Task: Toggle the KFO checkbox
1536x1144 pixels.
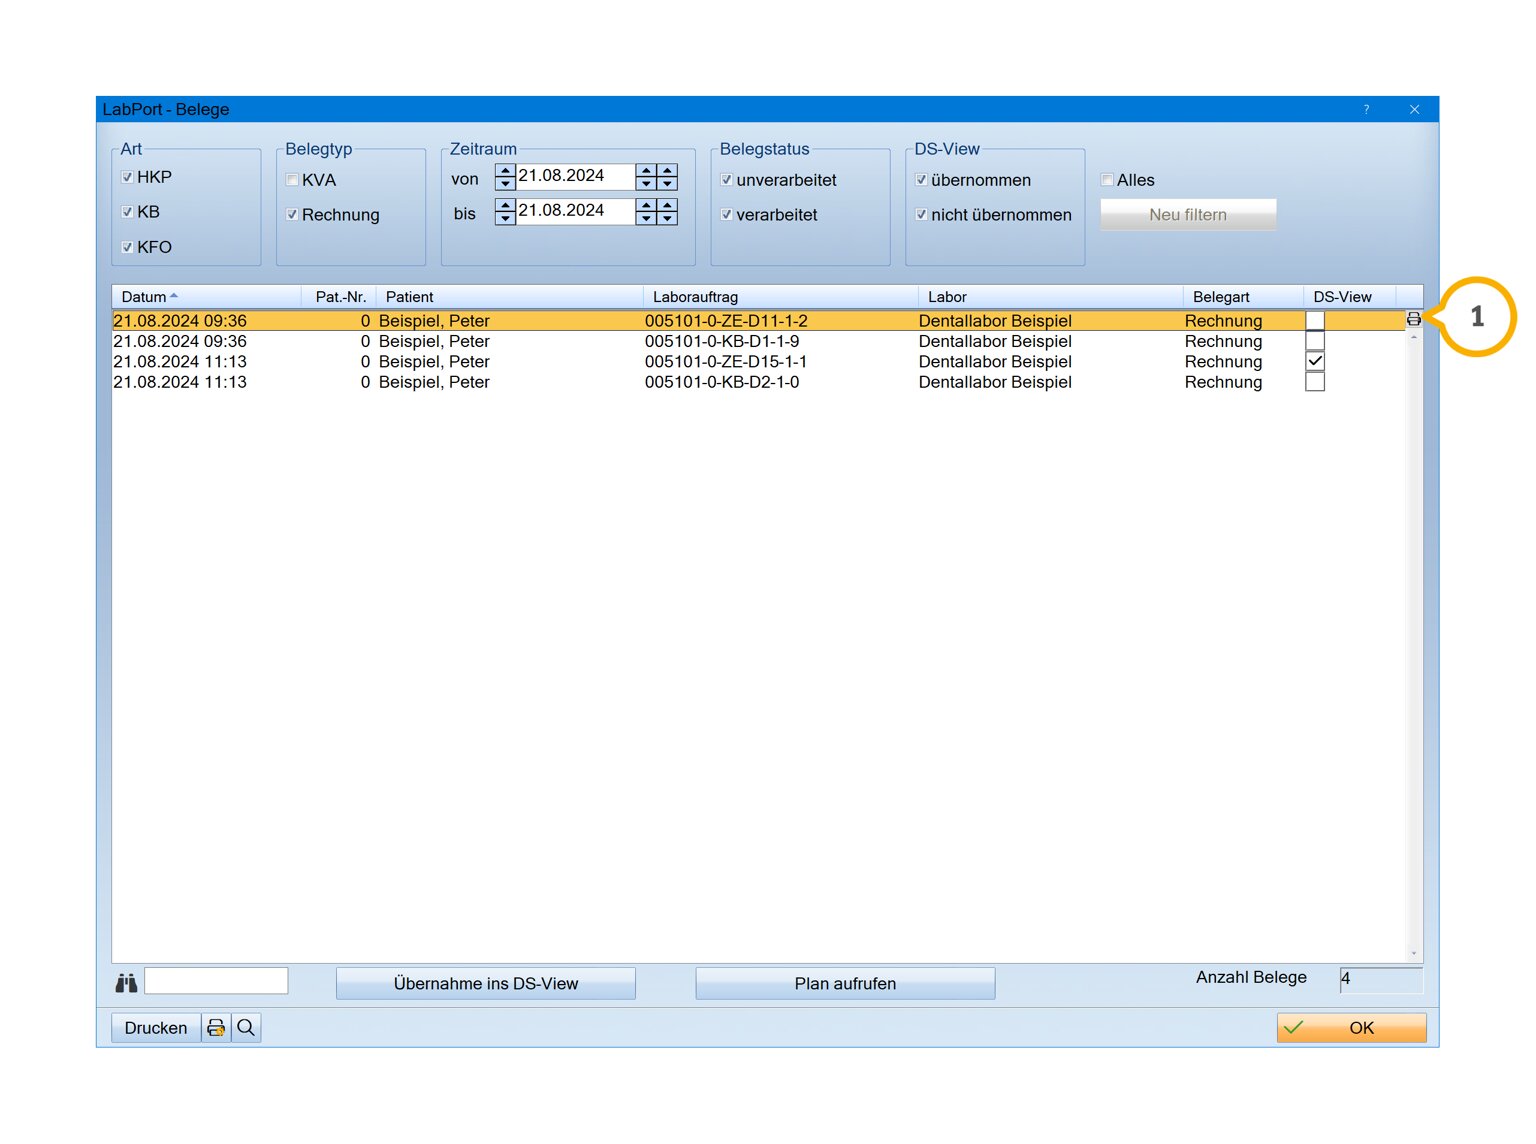Action: coord(127,247)
